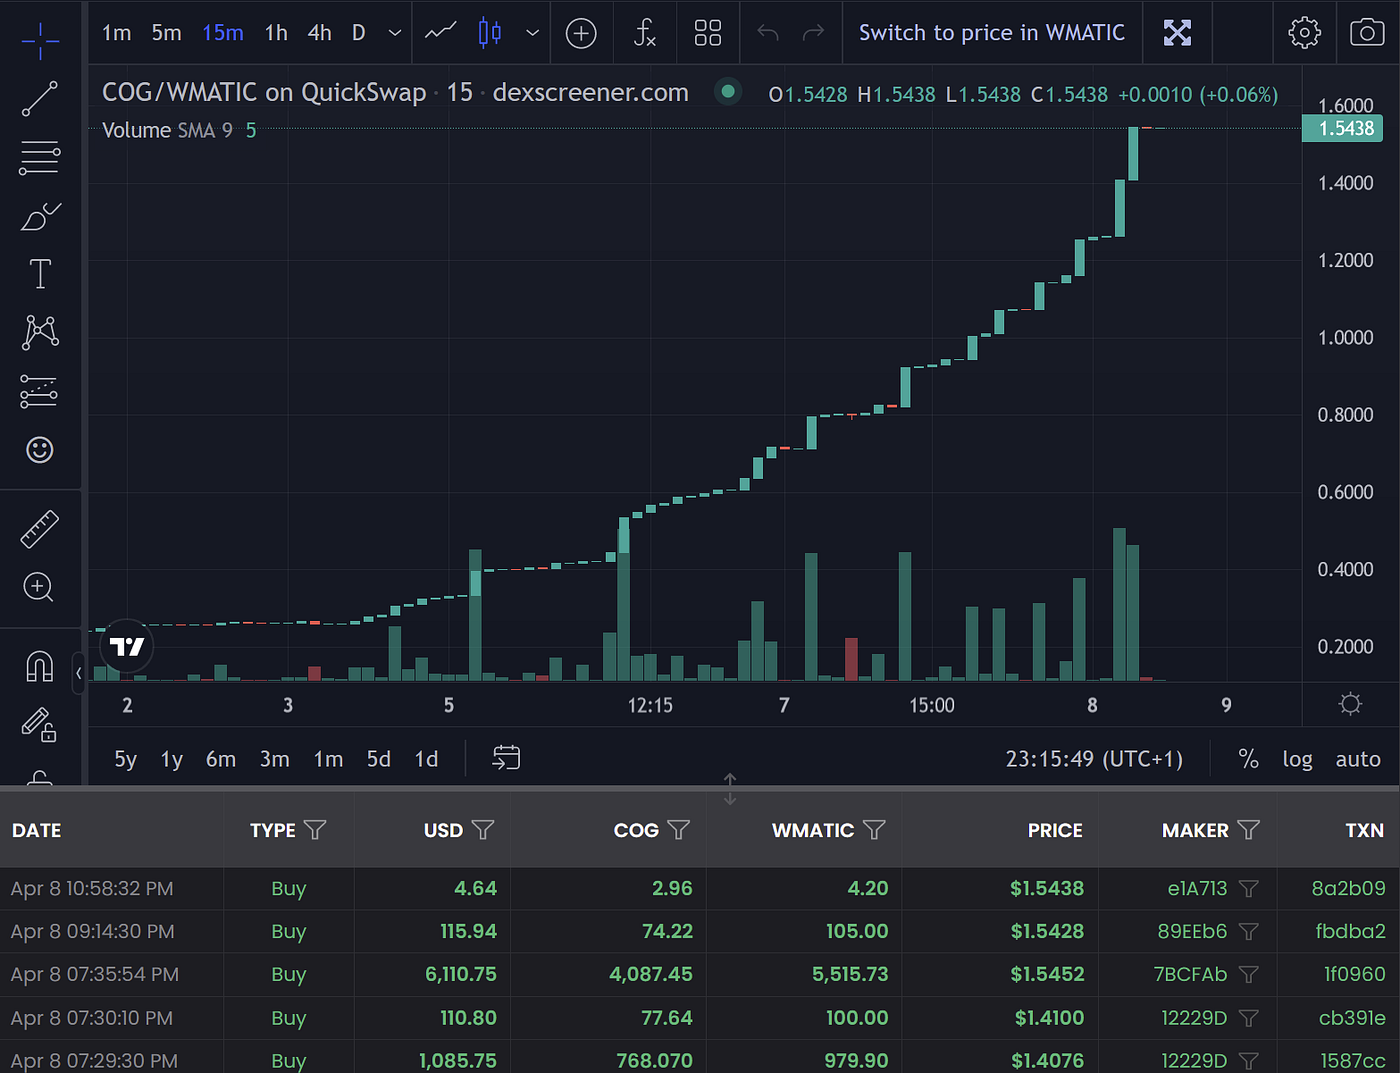Image resolution: width=1400 pixels, height=1073 pixels.
Task: Toggle auto scale mode
Action: click(1358, 759)
